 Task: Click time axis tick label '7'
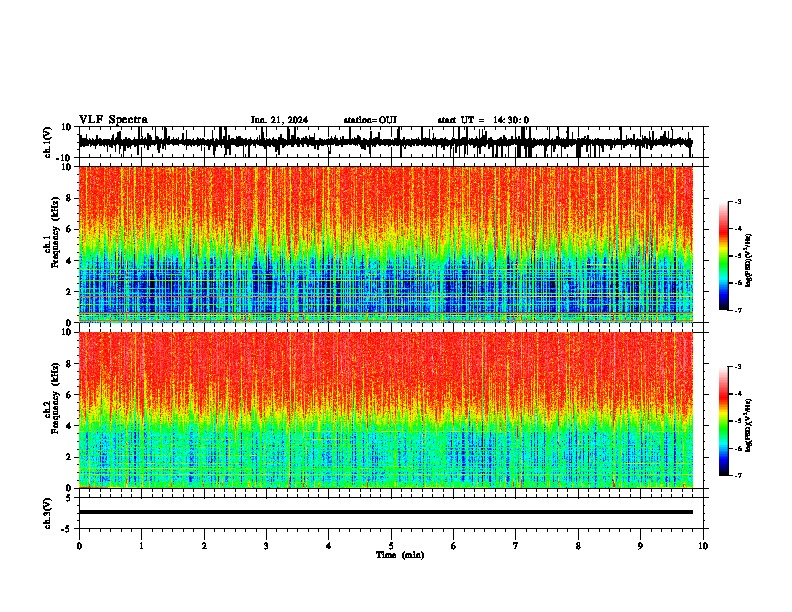click(x=516, y=546)
